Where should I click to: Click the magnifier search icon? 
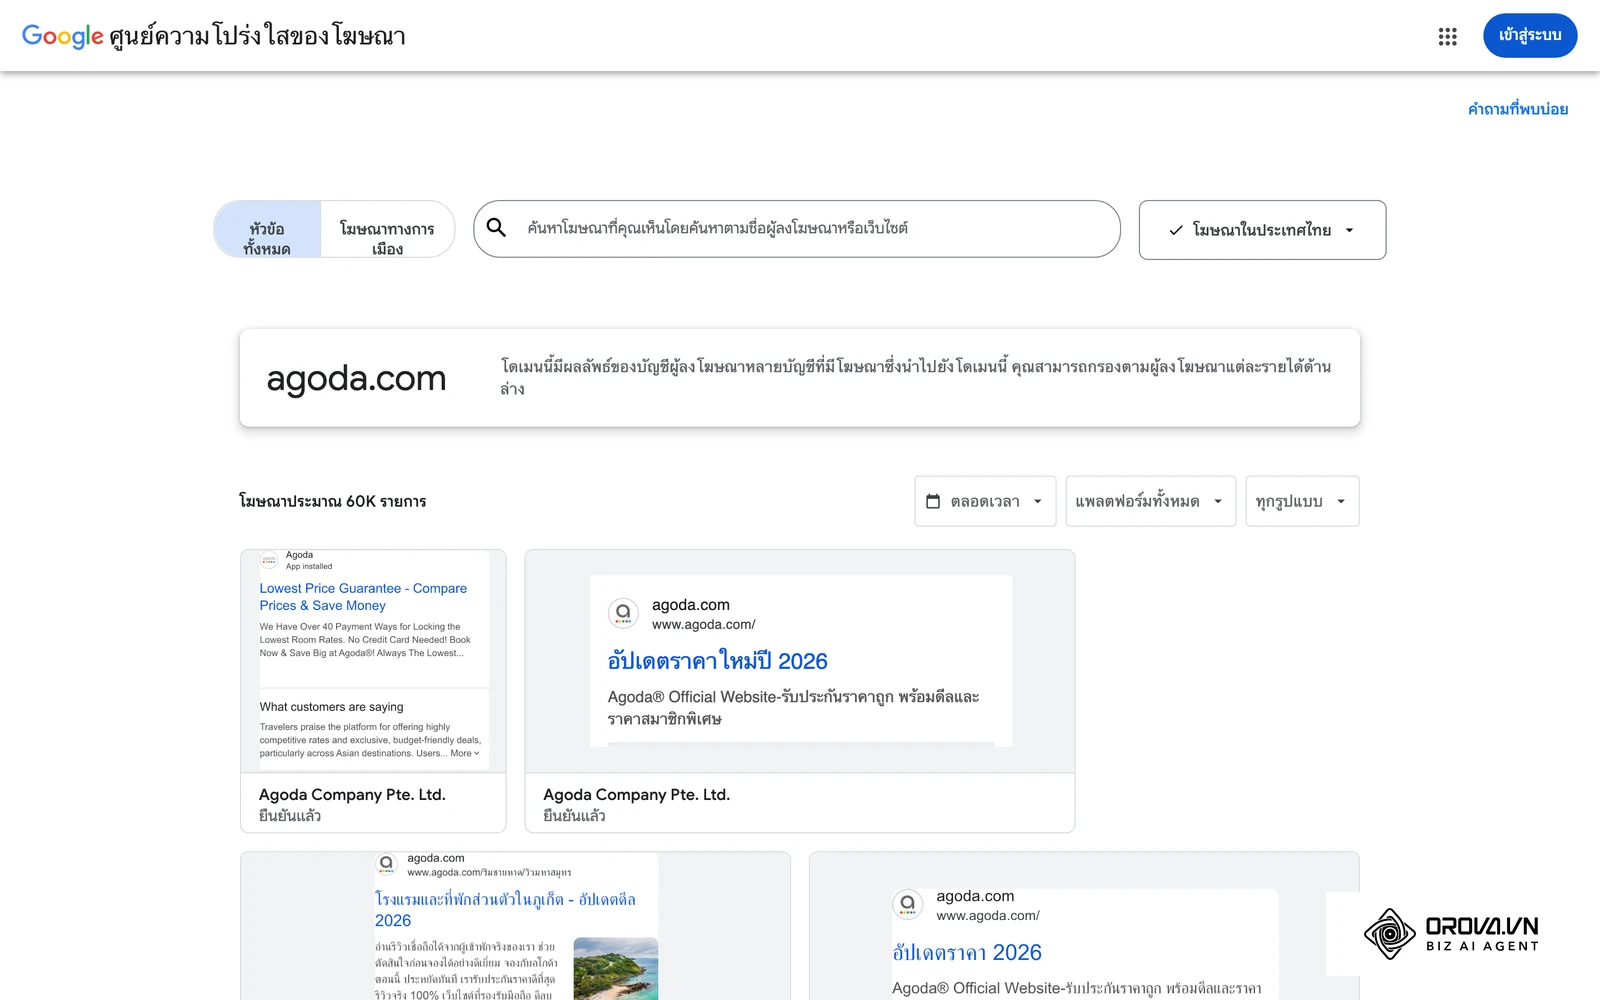pyautogui.click(x=496, y=228)
